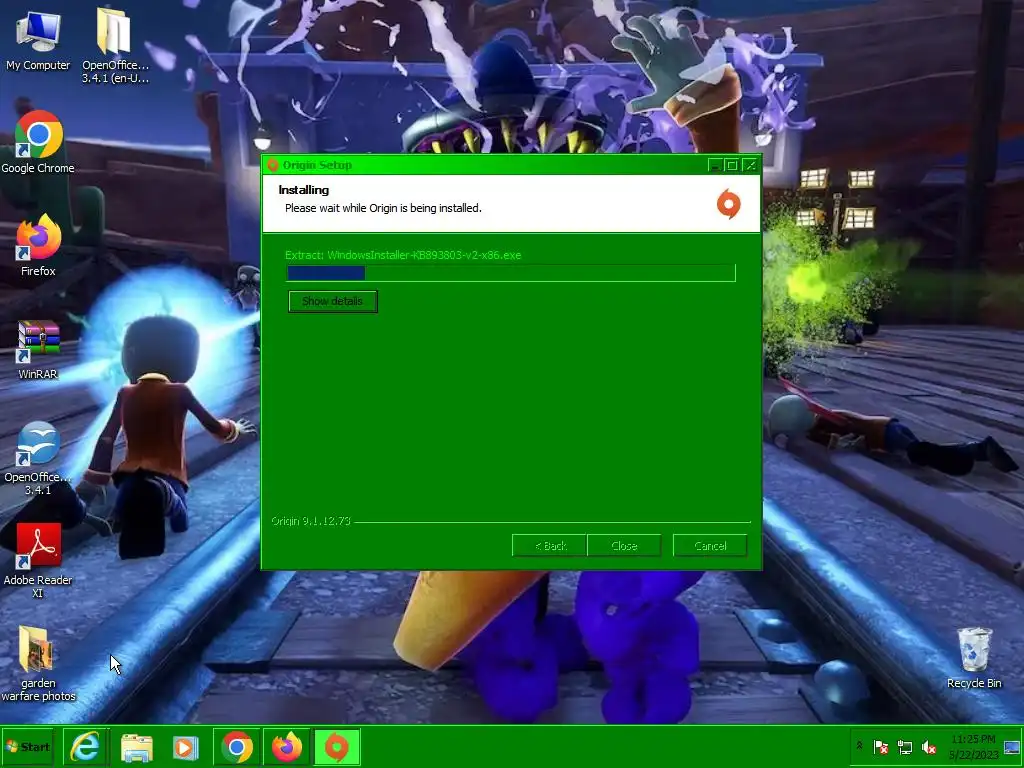The width and height of the screenshot is (1024, 768).
Task: Open Action Center flag icon
Action: click(x=880, y=746)
